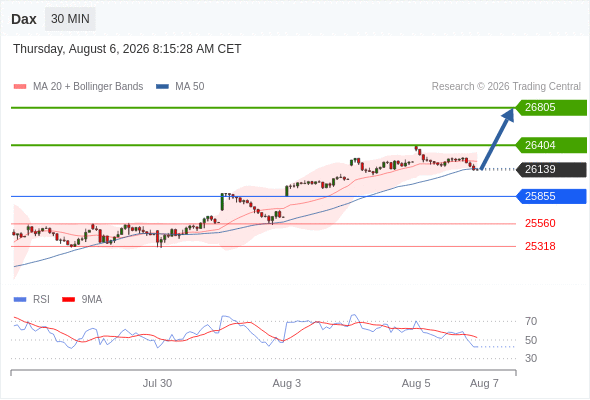Screen dimensions: 590x400
Task: Select the Dax title label
Action: pos(24,19)
